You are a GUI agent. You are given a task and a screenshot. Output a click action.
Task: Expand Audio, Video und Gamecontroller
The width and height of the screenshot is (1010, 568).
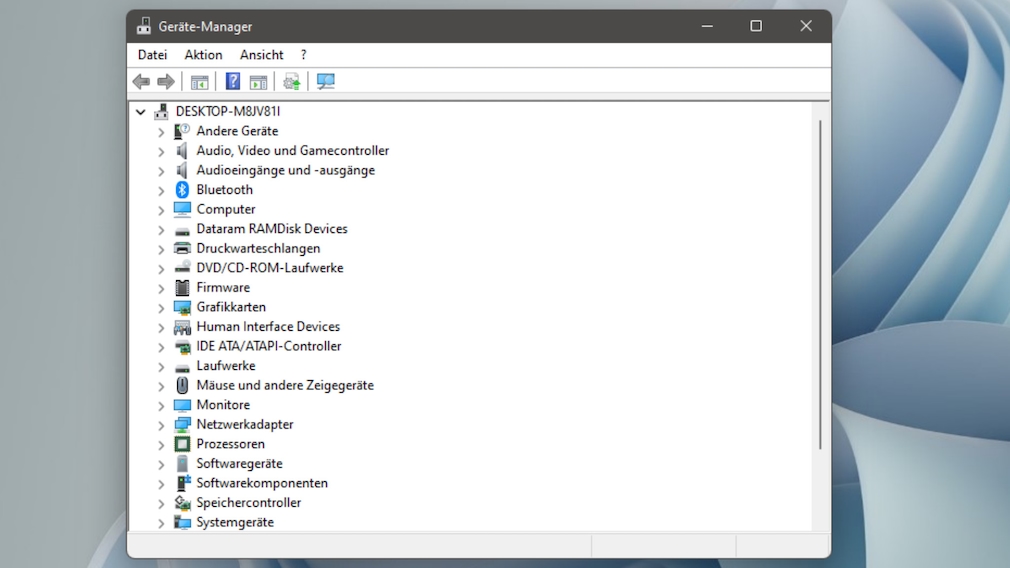[161, 151]
